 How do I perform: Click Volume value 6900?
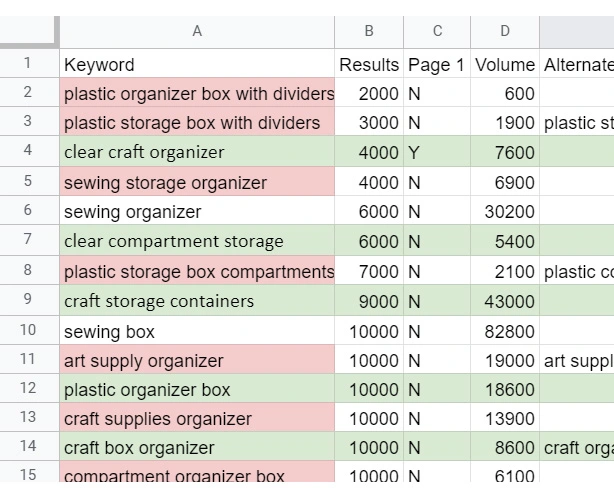(505, 181)
